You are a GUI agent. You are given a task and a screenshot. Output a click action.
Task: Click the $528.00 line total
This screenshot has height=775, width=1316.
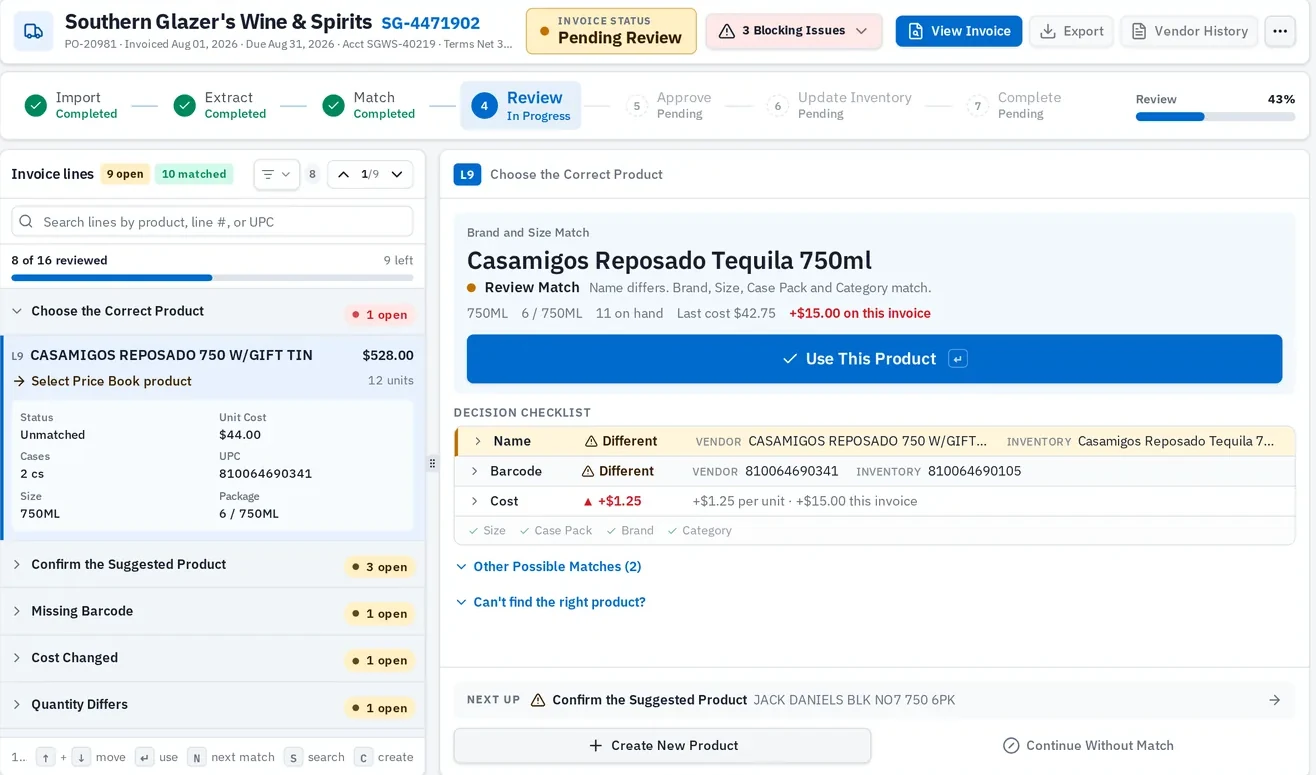tap(388, 355)
